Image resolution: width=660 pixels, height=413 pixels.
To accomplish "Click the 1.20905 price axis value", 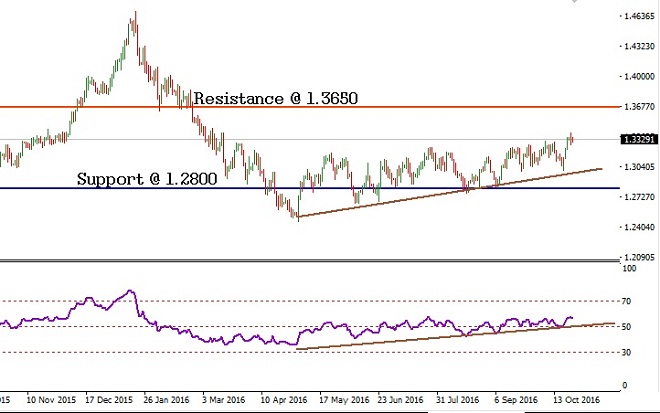I will click(x=639, y=257).
